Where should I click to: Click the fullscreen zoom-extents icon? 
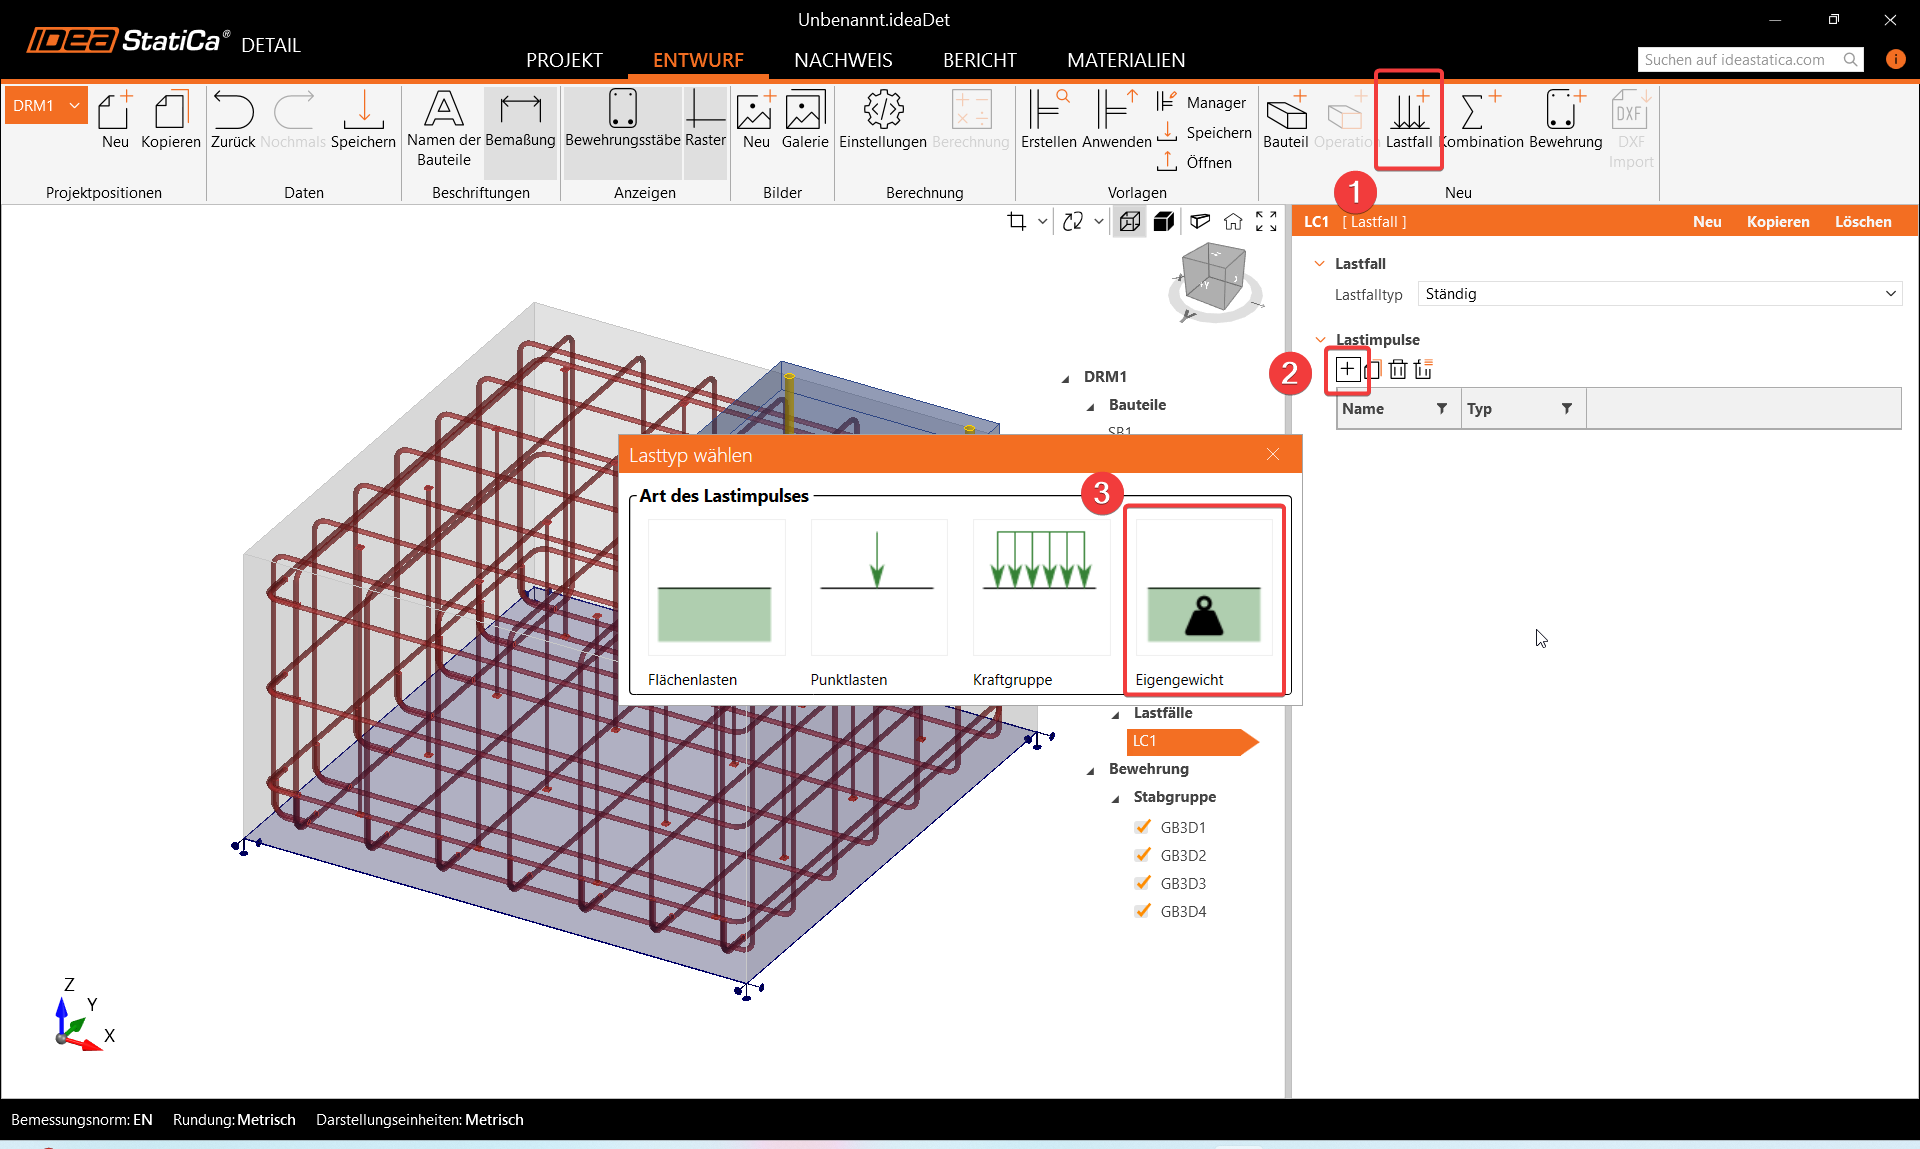(x=1266, y=222)
